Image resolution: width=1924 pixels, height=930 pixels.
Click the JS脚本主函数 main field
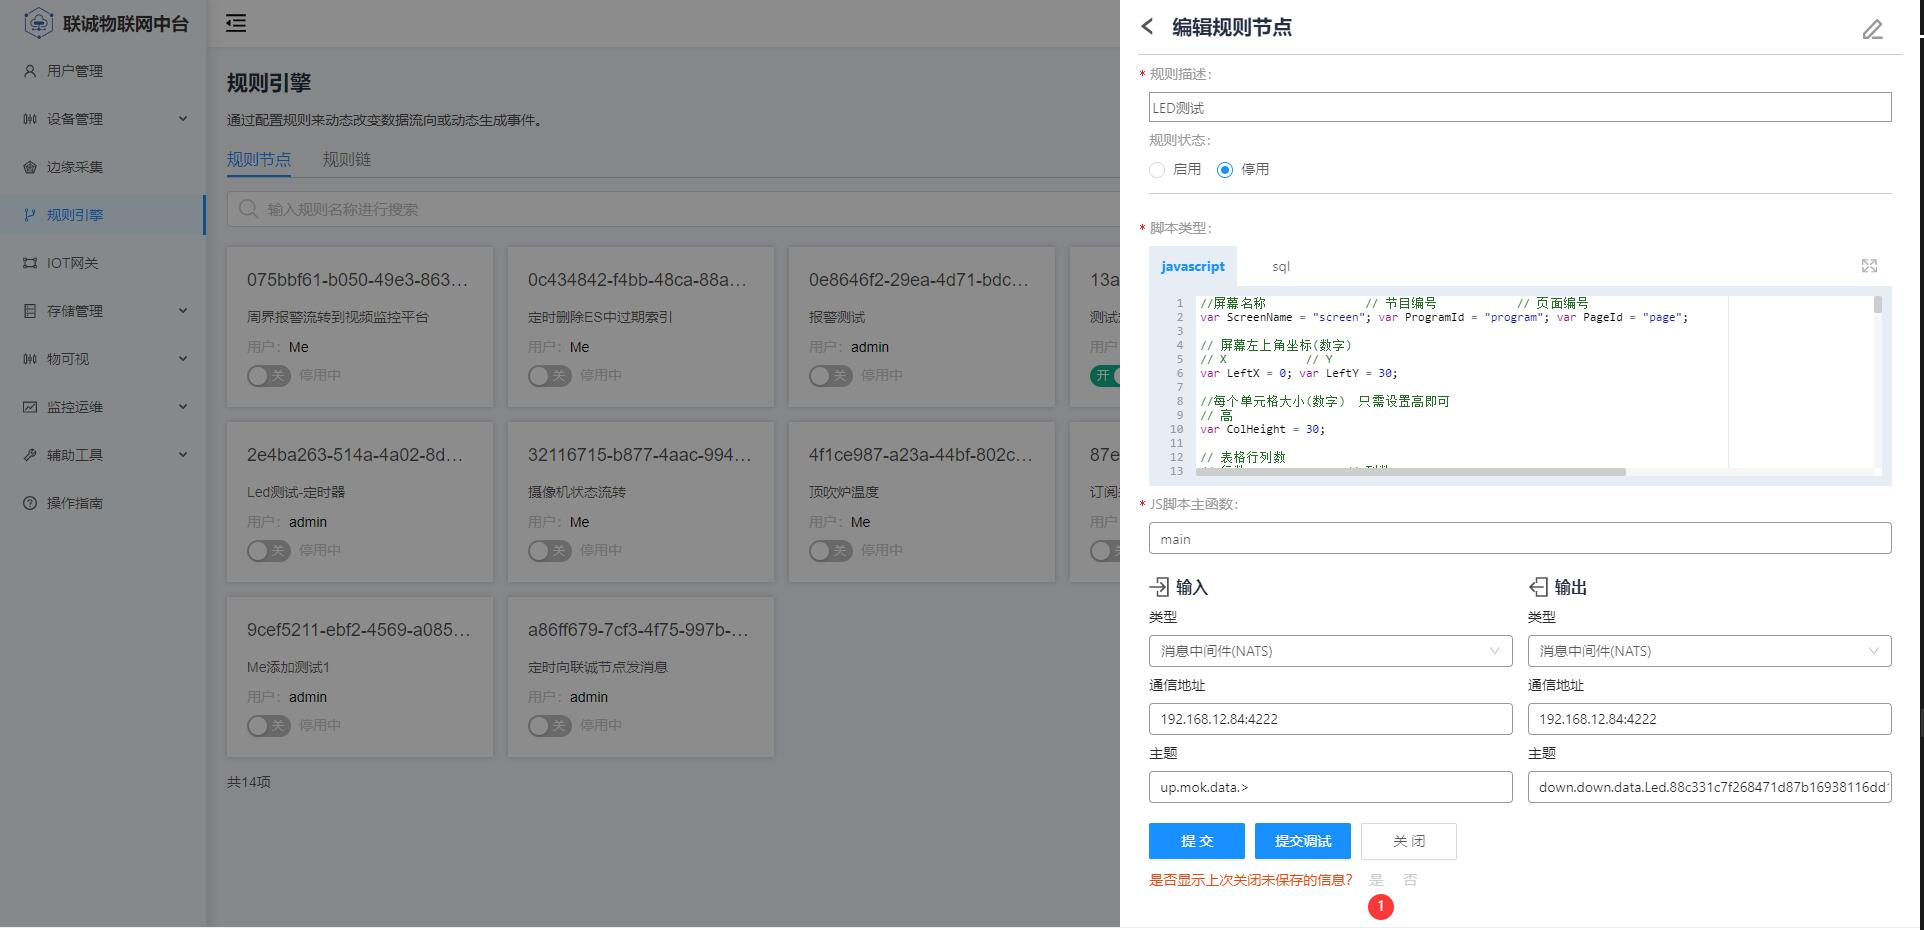[x=1520, y=538]
